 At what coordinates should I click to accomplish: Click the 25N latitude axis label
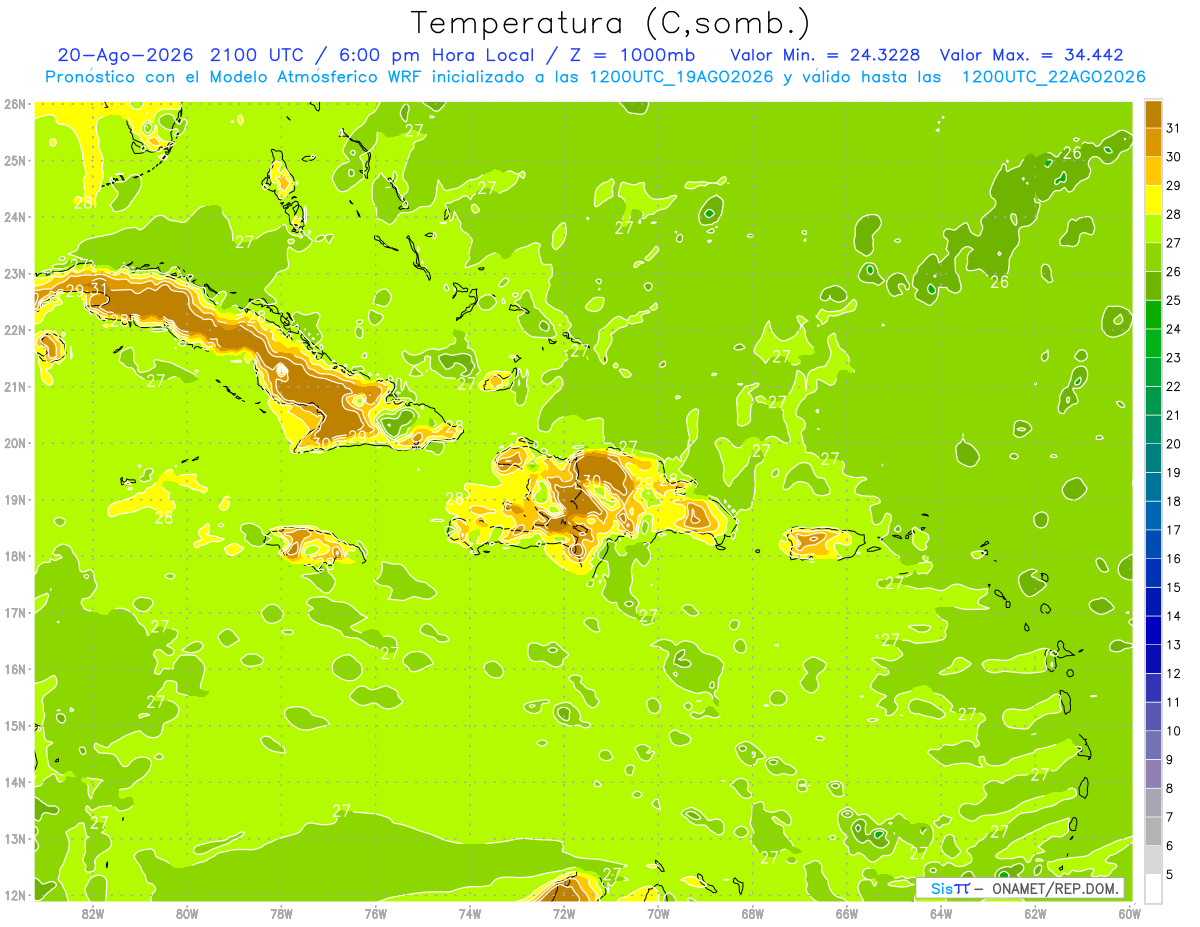[15, 160]
